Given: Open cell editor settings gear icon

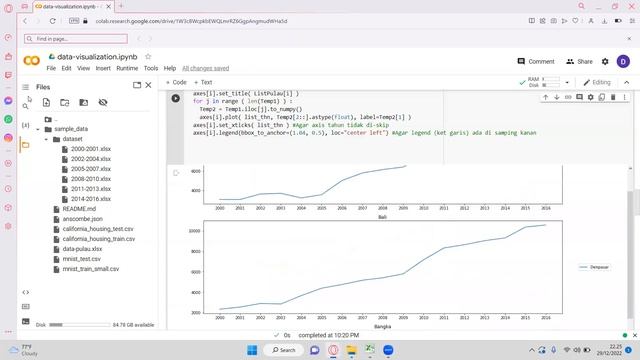Looking at the screenshot, I should pos(591,97).
